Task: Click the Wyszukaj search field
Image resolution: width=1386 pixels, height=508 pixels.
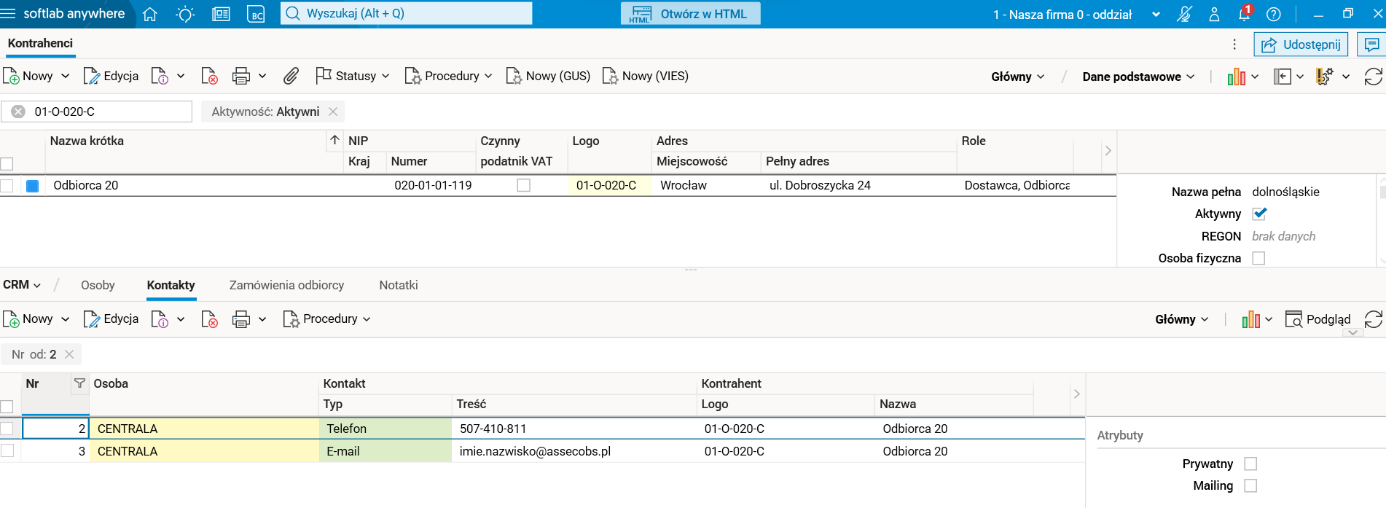Action: click(x=406, y=14)
